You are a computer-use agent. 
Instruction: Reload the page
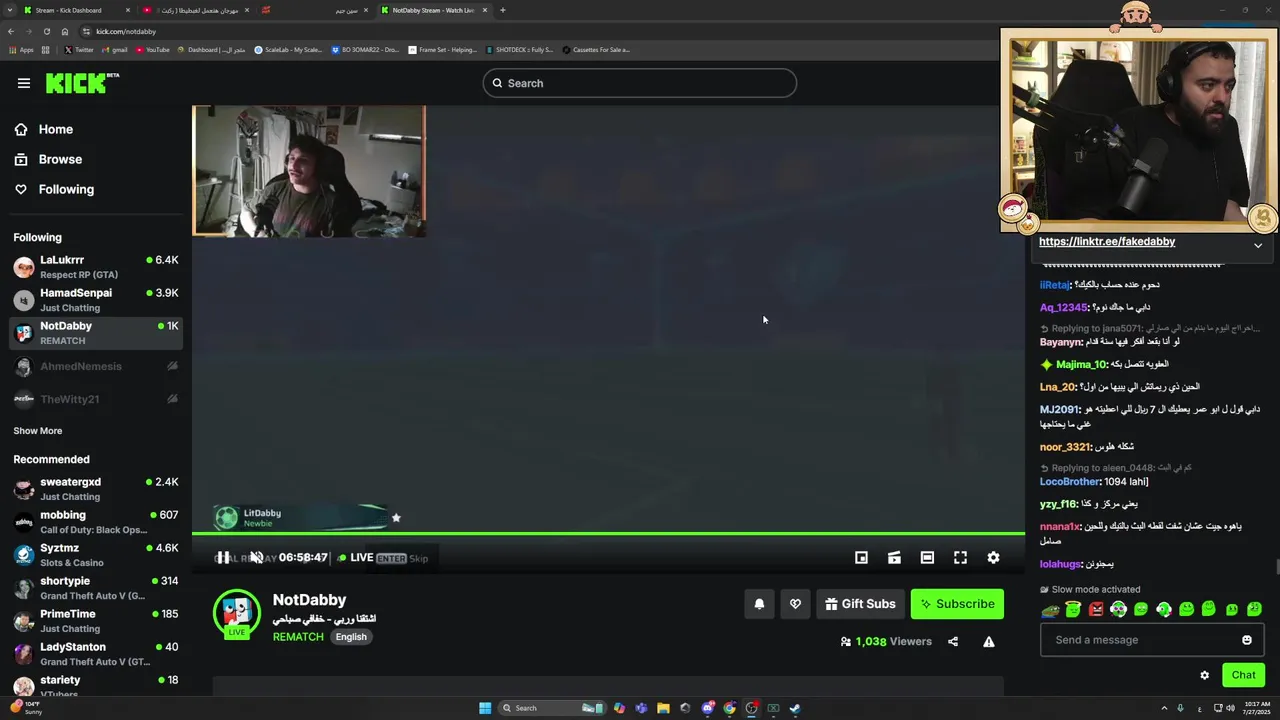46,31
